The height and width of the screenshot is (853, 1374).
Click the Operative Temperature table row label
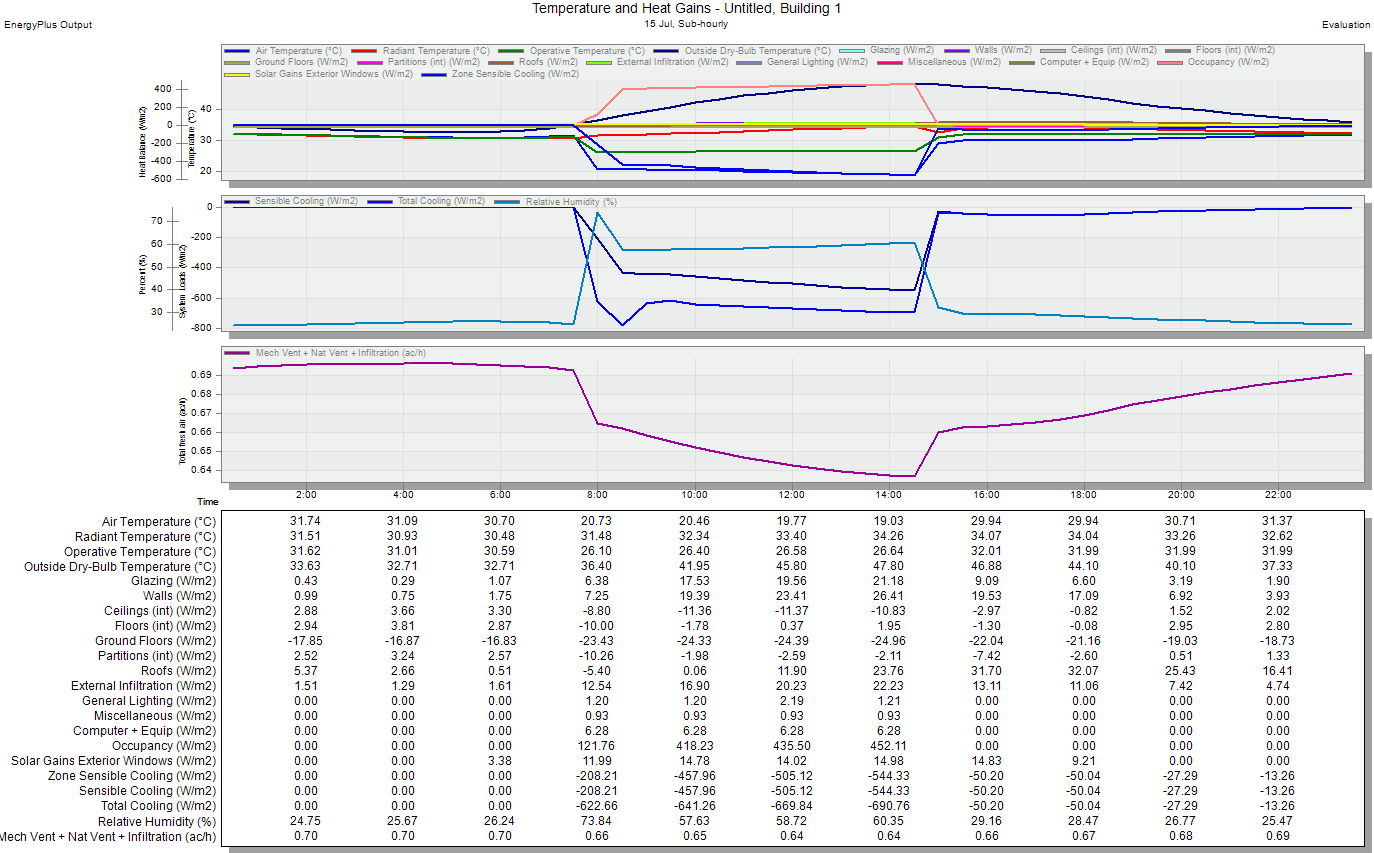point(140,552)
